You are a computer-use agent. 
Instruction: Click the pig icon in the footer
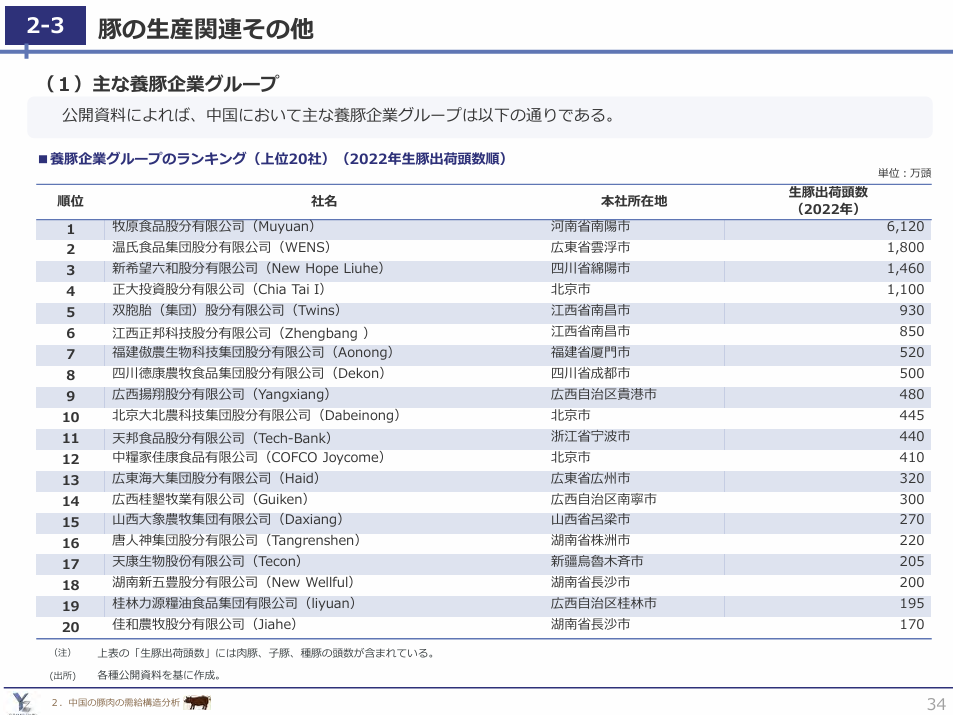[x=196, y=702]
